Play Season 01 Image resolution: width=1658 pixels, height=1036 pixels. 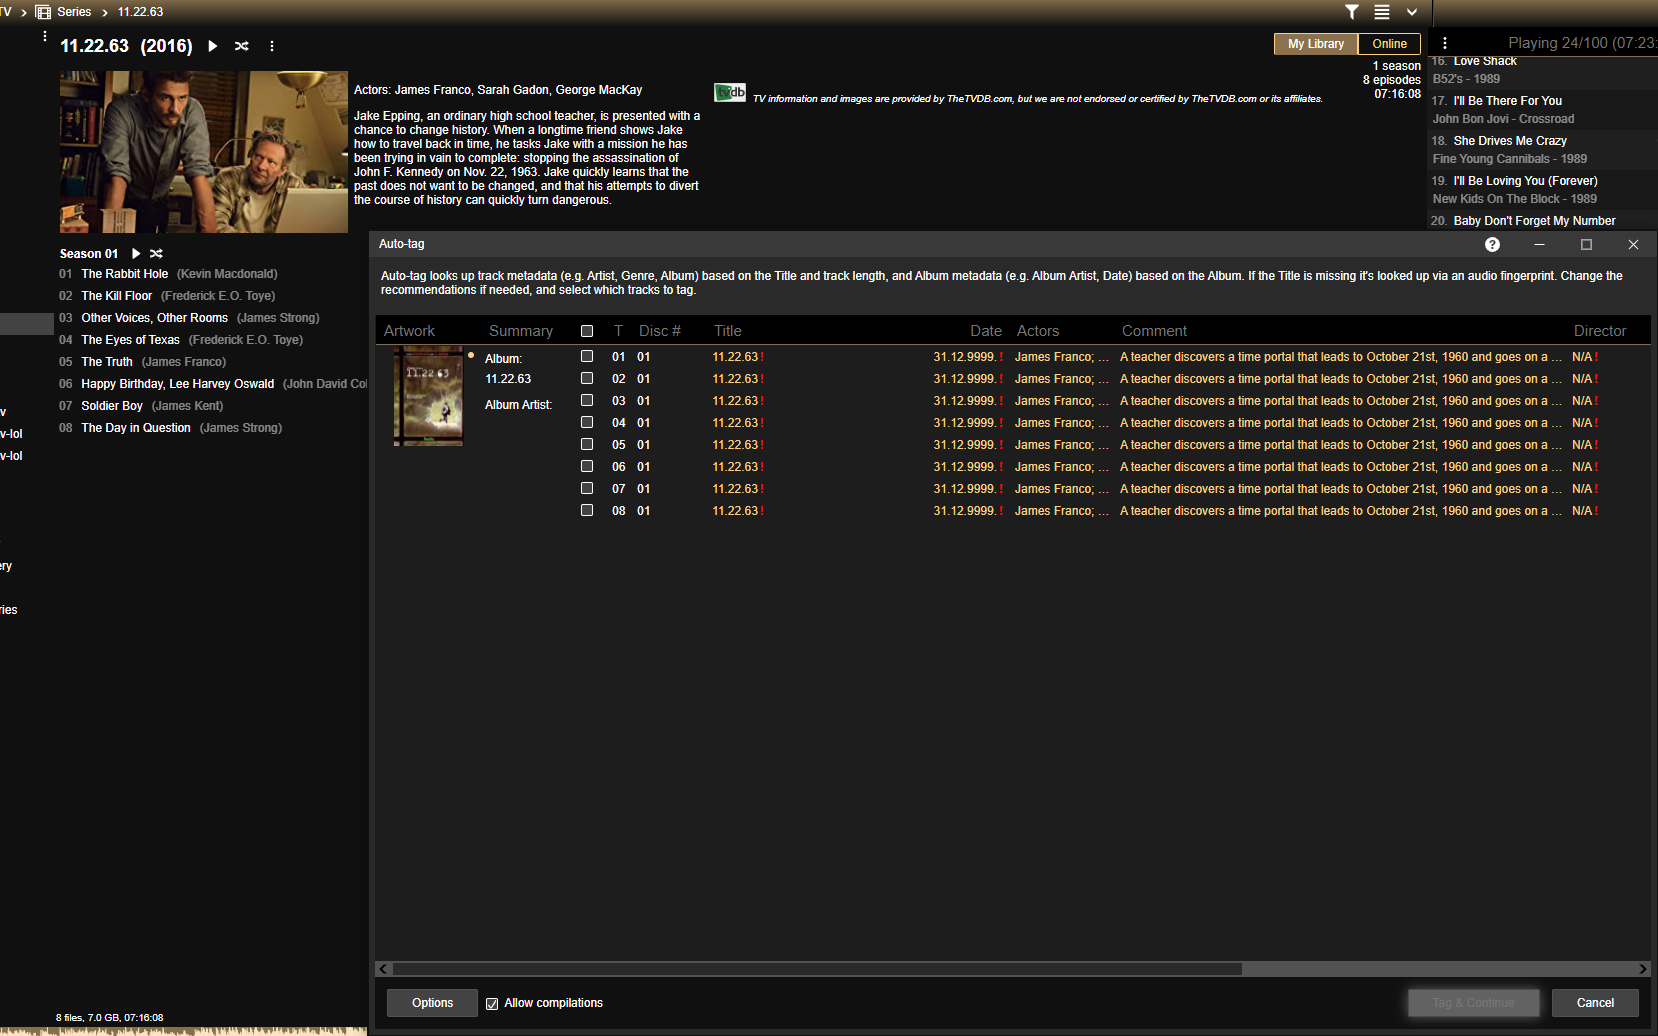pyautogui.click(x=136, y=254)
